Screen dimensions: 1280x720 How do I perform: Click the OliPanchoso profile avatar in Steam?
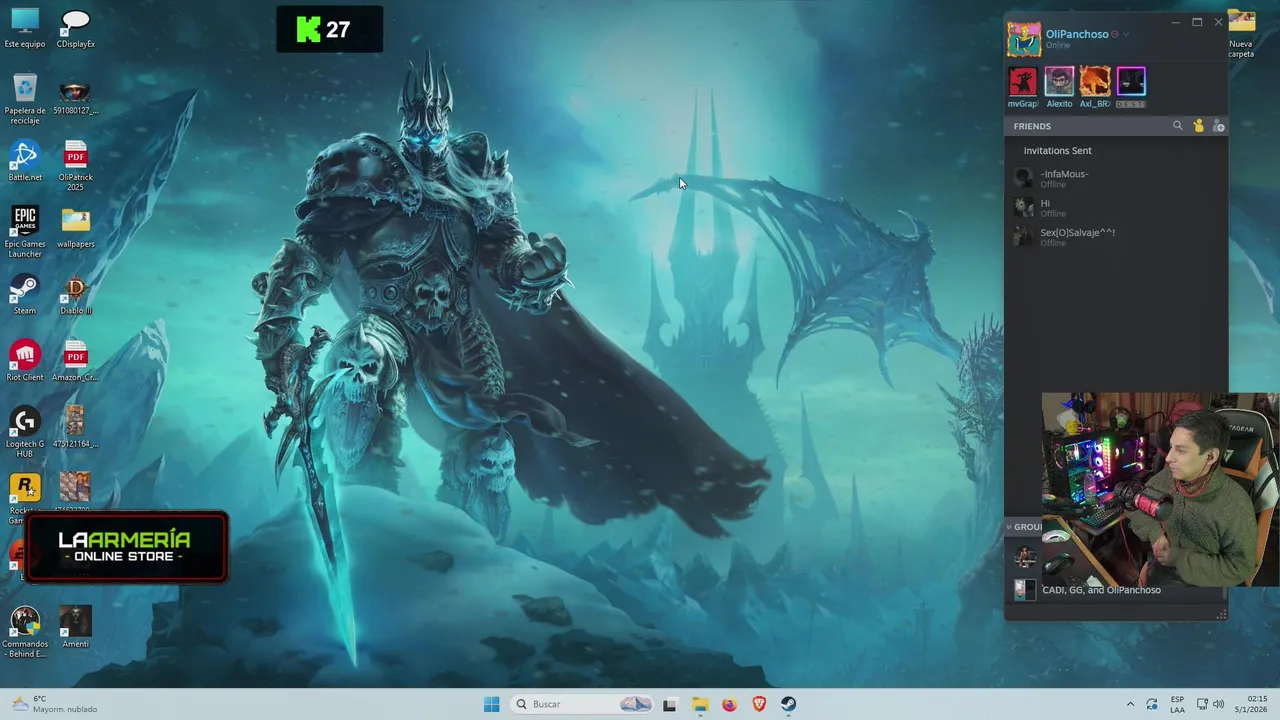point(1023,39)
